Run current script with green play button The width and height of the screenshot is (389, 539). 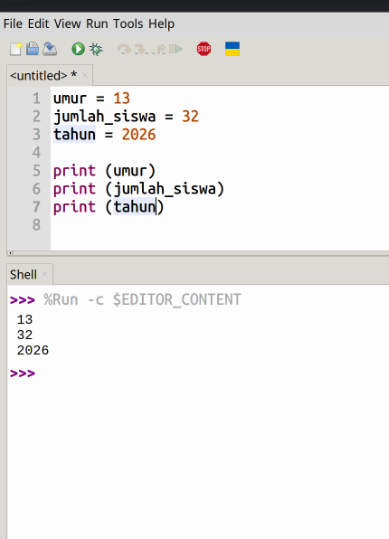click(x=78, y=49)
